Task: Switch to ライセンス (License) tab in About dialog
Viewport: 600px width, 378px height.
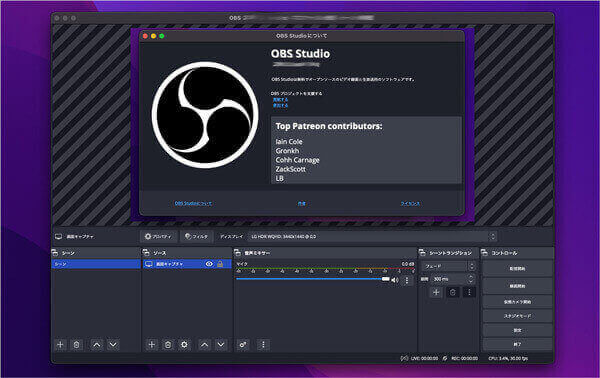Action: [410, 204]
